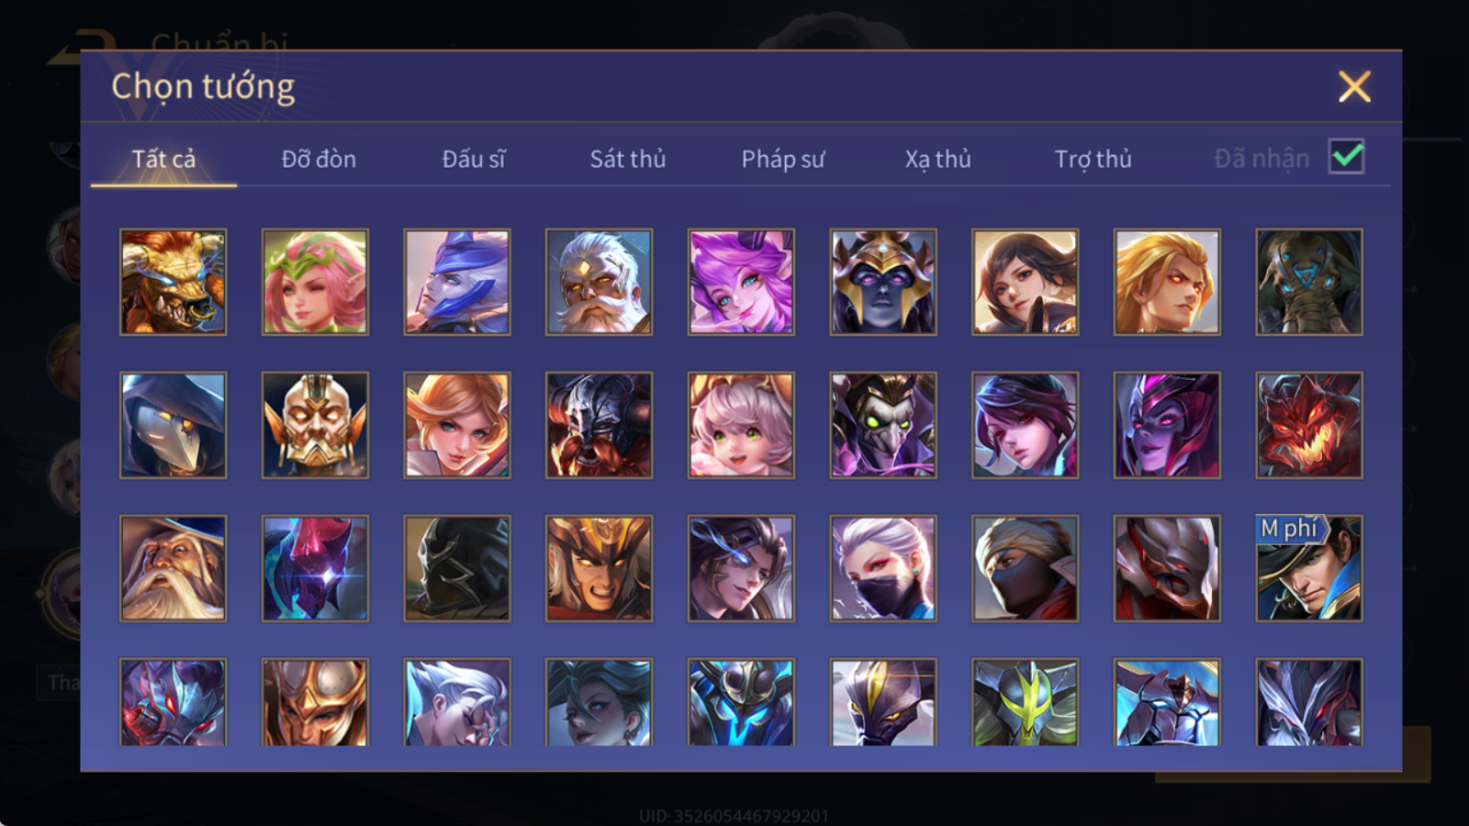Pick the masked white-haired ninja girl
The width and height of the screenshot is (1469, 826).
pyautogui.click(x=883, y=568)
